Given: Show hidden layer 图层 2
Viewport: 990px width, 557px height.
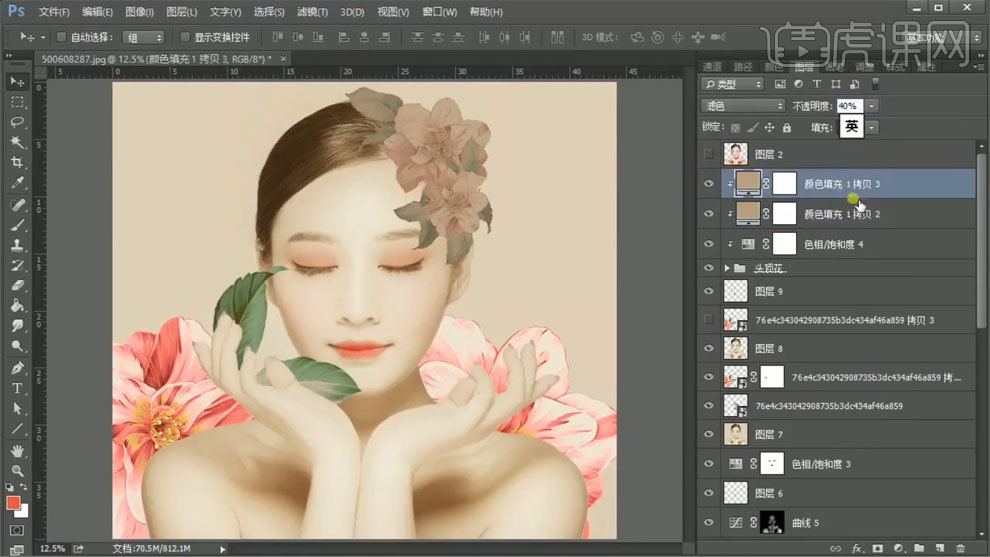Looking at the screenshot, I should click(709, 154).
